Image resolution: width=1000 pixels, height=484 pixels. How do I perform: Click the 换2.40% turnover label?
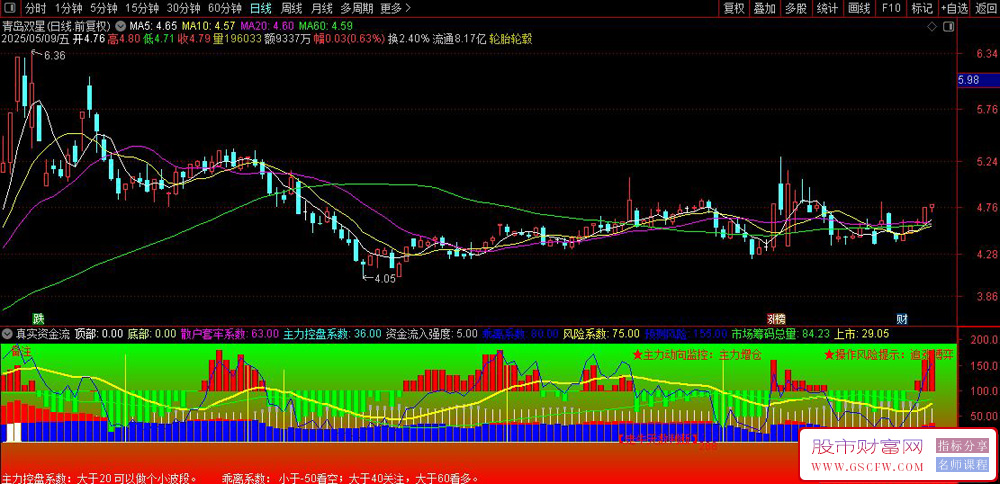[409, 39]
